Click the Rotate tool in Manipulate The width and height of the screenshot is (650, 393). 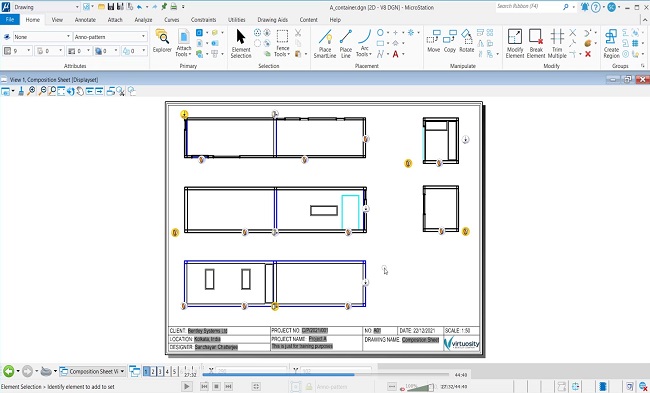[x=466, y=41]
